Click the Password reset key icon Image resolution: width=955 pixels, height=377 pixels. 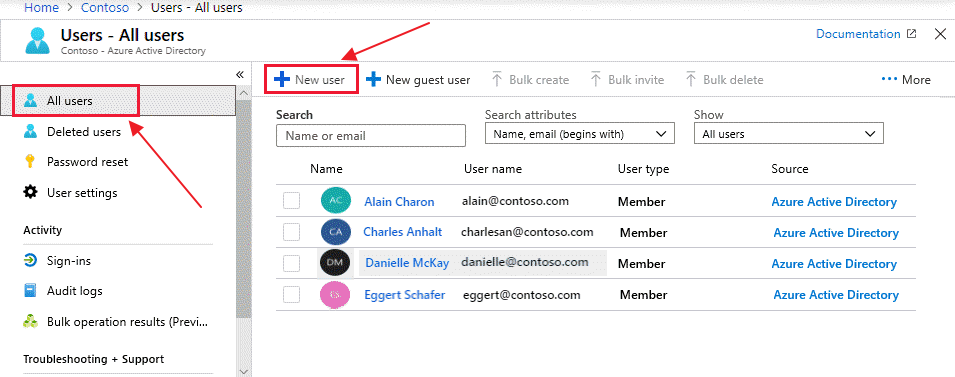pos(30,162)
